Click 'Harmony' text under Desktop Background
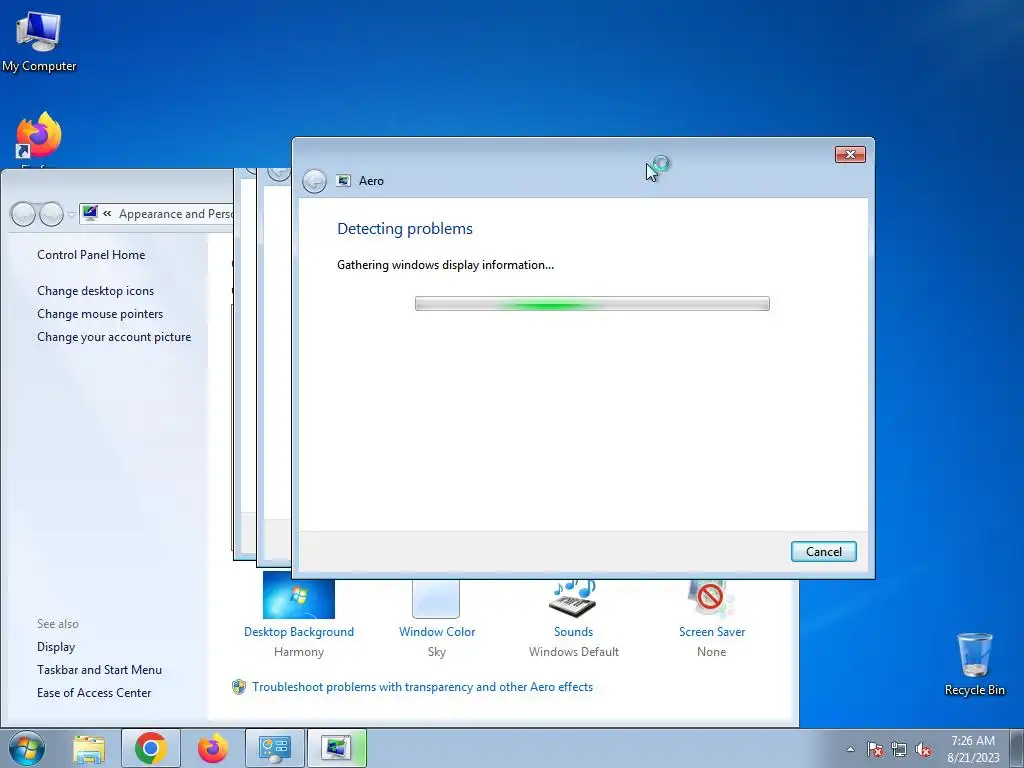Viewport: 1024px width, 768px height. (299, 652)
